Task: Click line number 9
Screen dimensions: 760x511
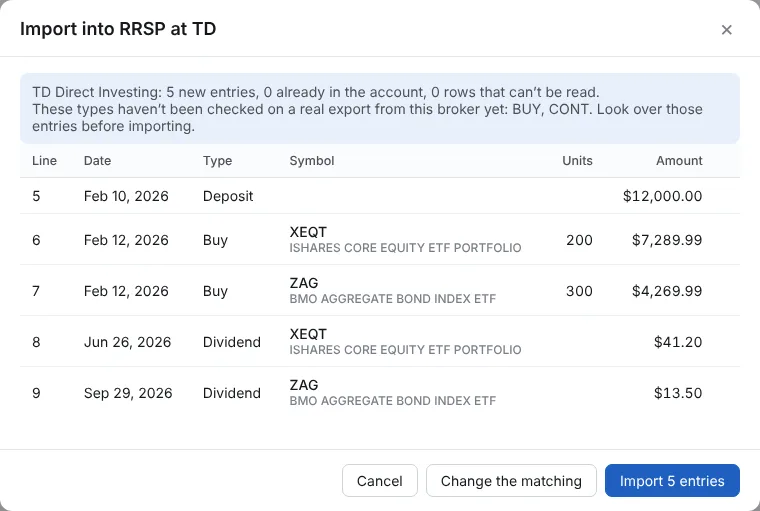Action: (36, 393)
